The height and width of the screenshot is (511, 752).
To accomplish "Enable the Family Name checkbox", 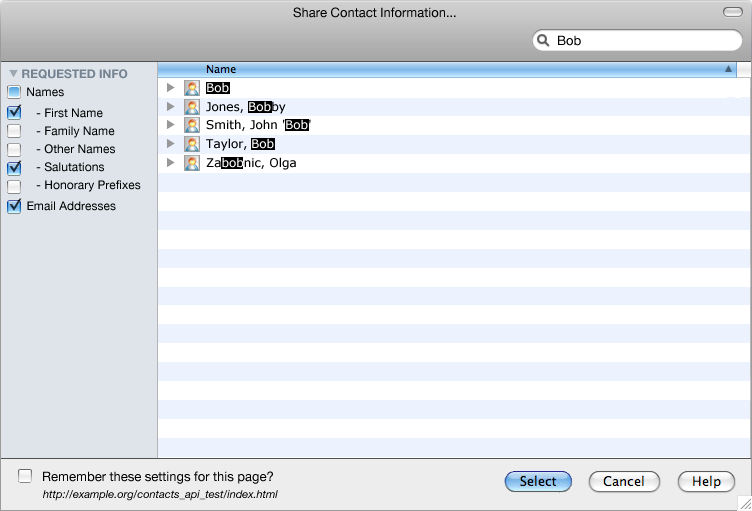I will click(x=14, y=131).
